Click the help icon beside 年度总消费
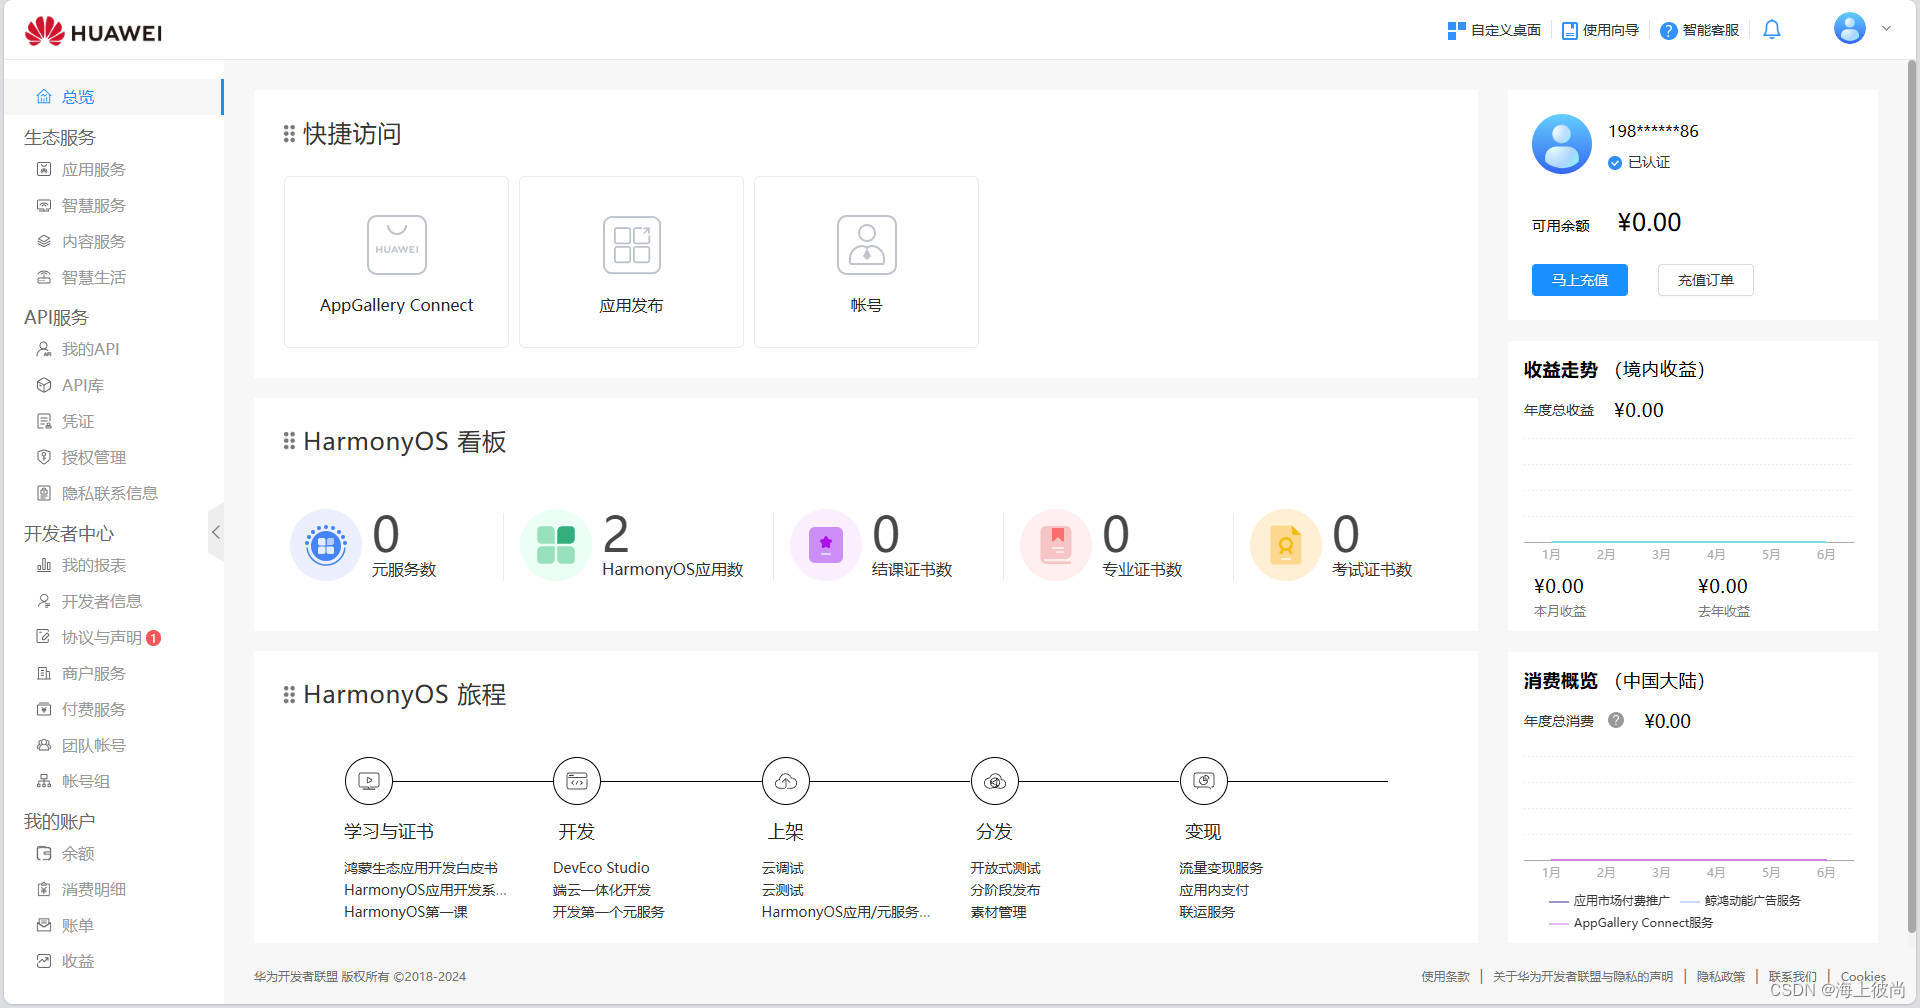Image resolution: width=1920 pixels, height=1008 pixels. [1616, 720]
